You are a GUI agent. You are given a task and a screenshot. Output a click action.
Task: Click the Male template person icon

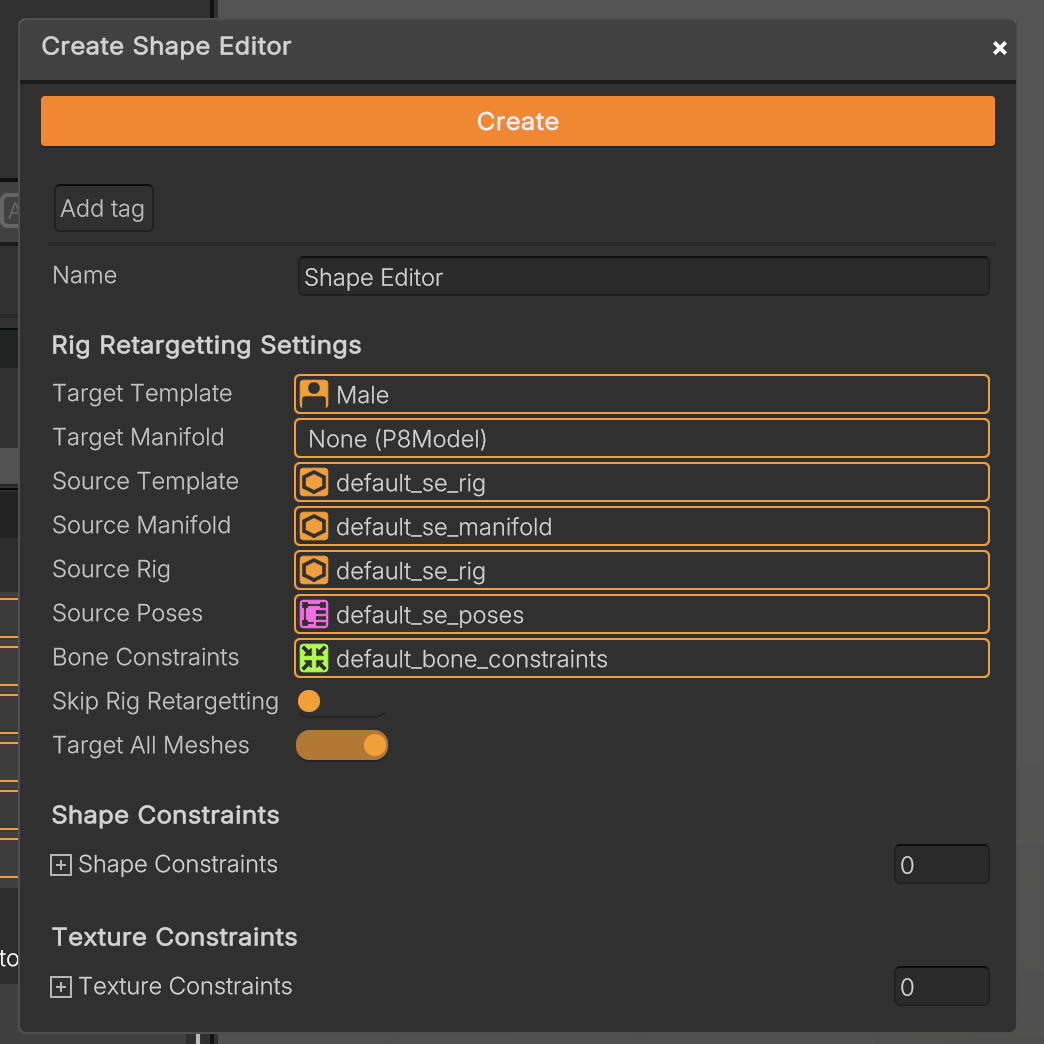[x=314, y=394]
